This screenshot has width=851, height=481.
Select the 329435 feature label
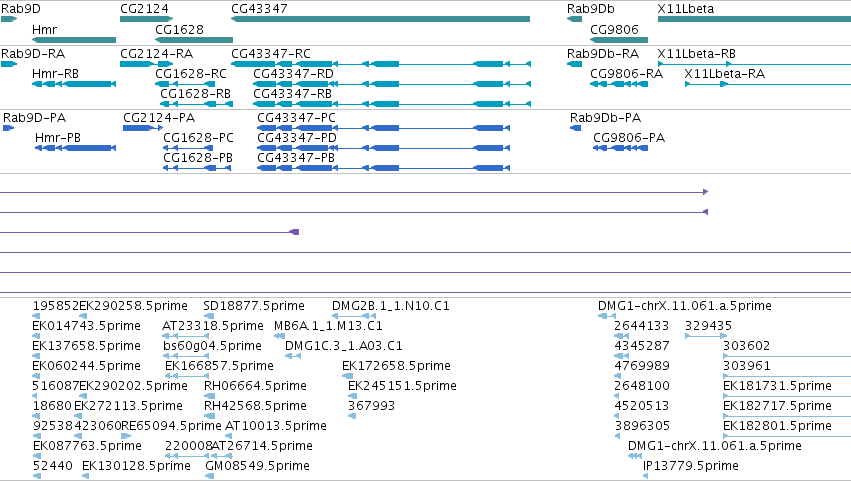[708, 326]
